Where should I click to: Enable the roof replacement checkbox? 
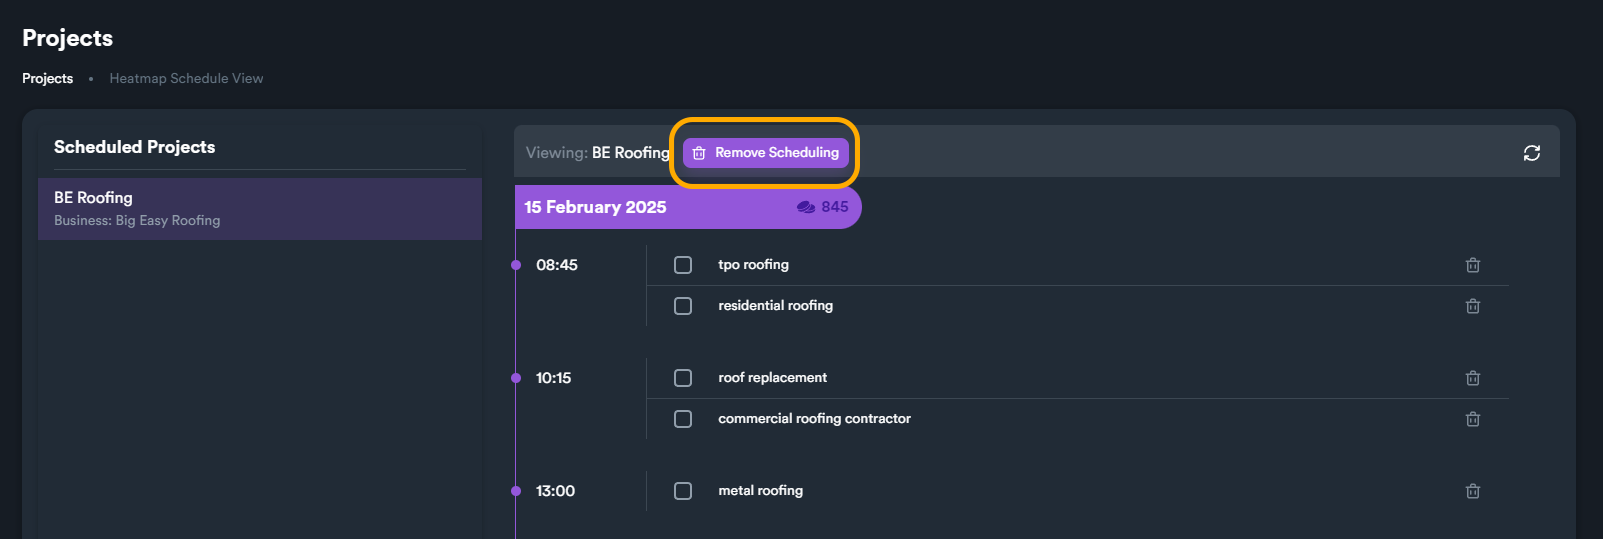click(683, 378)
